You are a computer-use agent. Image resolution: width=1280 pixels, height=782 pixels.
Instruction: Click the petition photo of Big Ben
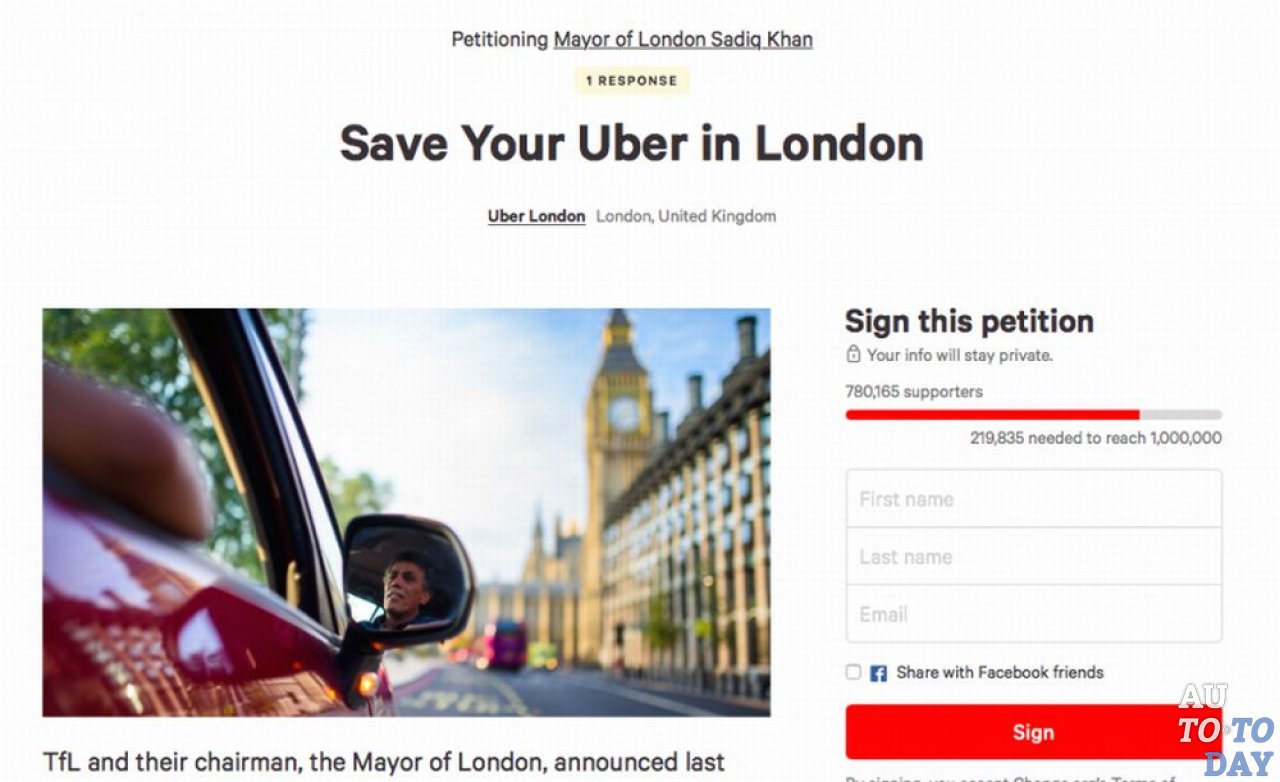[406, 512]
